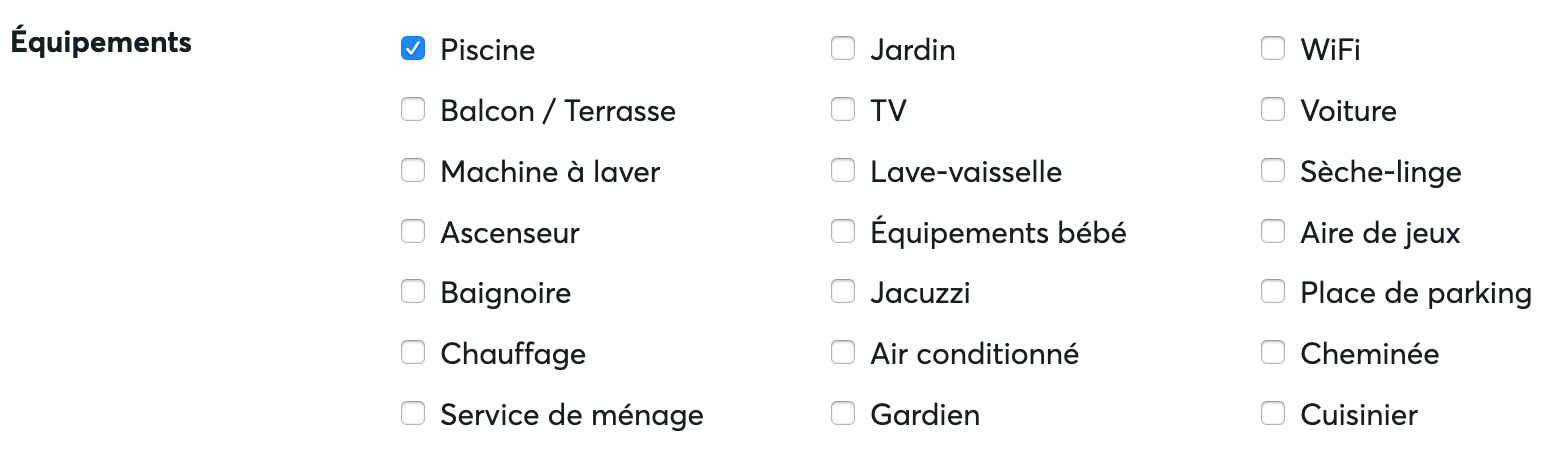Tick the Place de parking checkbox
This screenshot has height=462, width=1558.
[1273, 292]
